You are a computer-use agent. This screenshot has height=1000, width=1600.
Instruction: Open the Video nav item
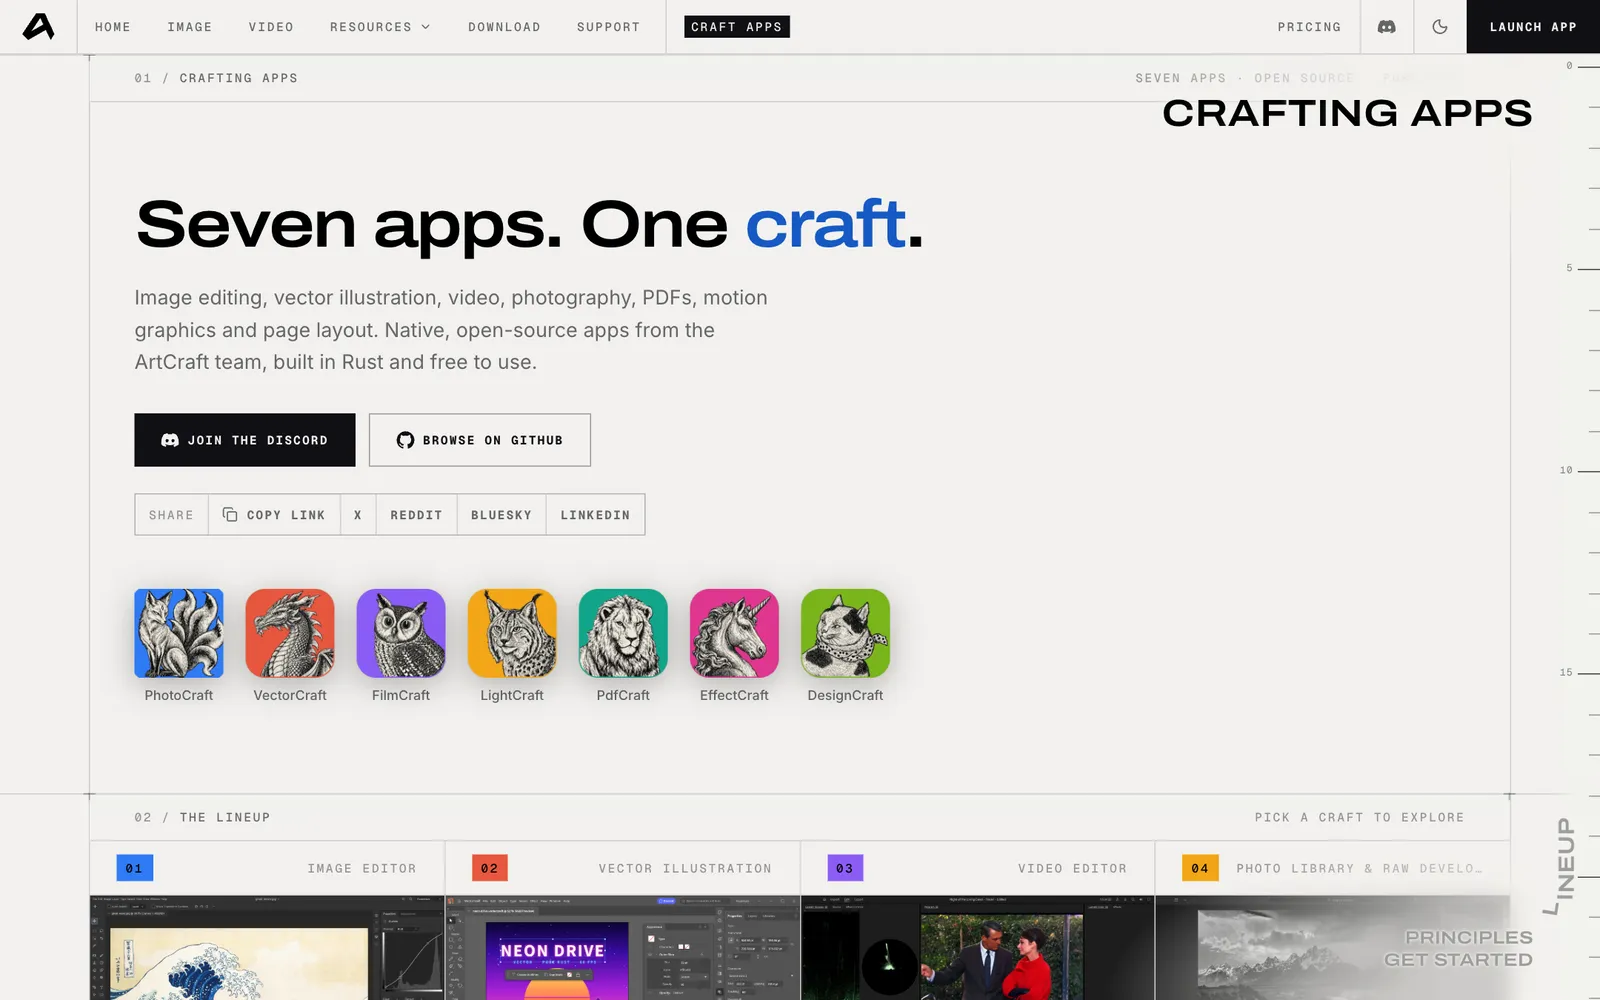271,27
